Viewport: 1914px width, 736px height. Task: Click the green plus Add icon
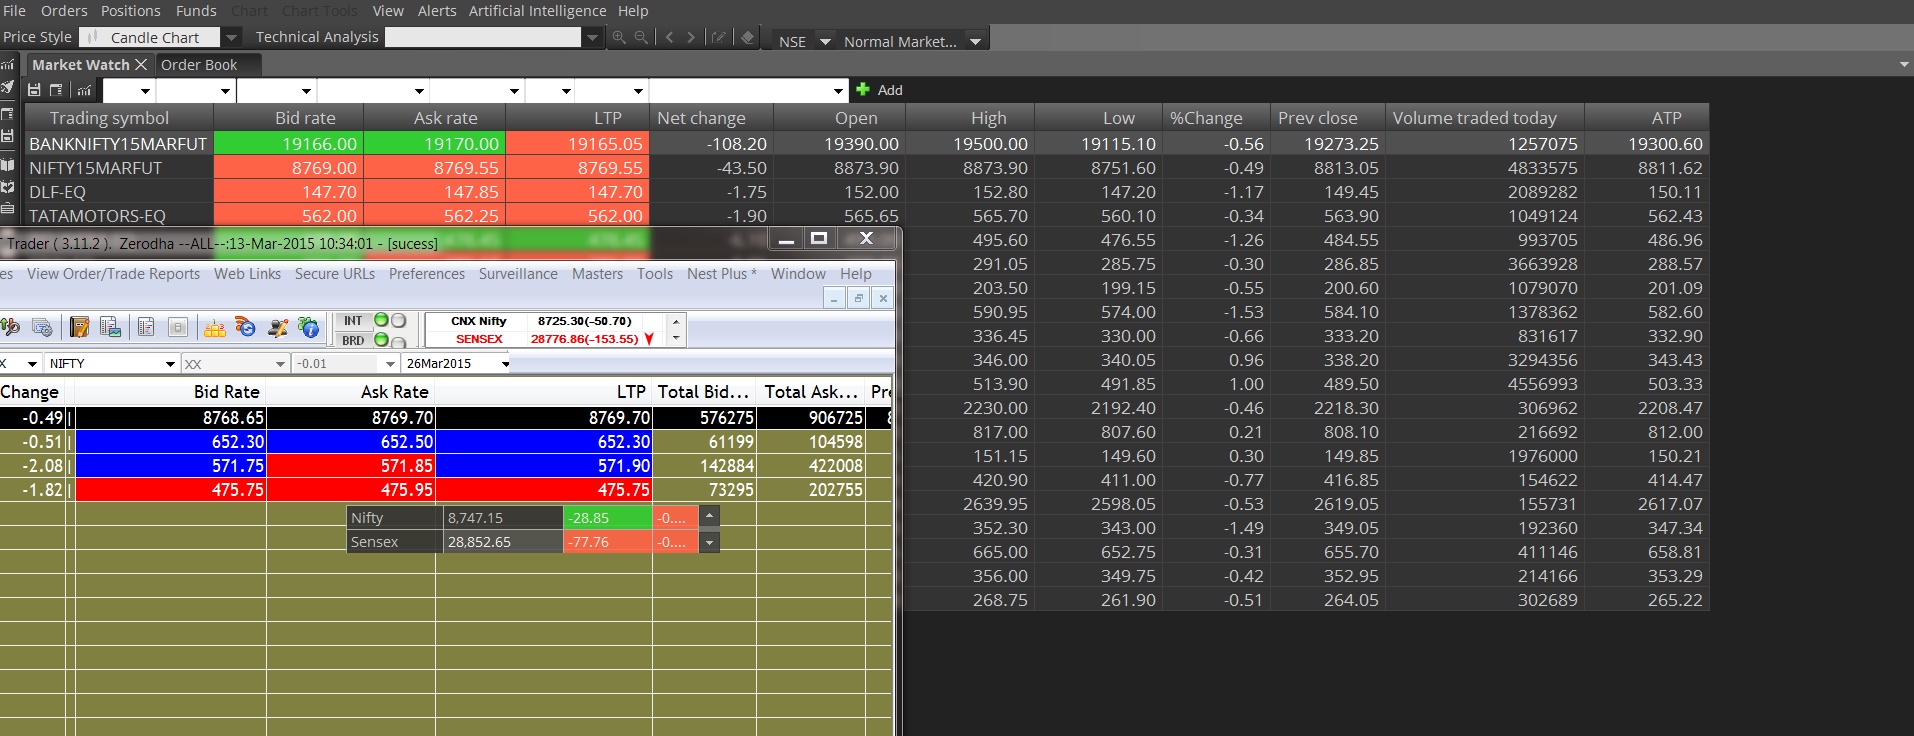click(x=863, y=89)
